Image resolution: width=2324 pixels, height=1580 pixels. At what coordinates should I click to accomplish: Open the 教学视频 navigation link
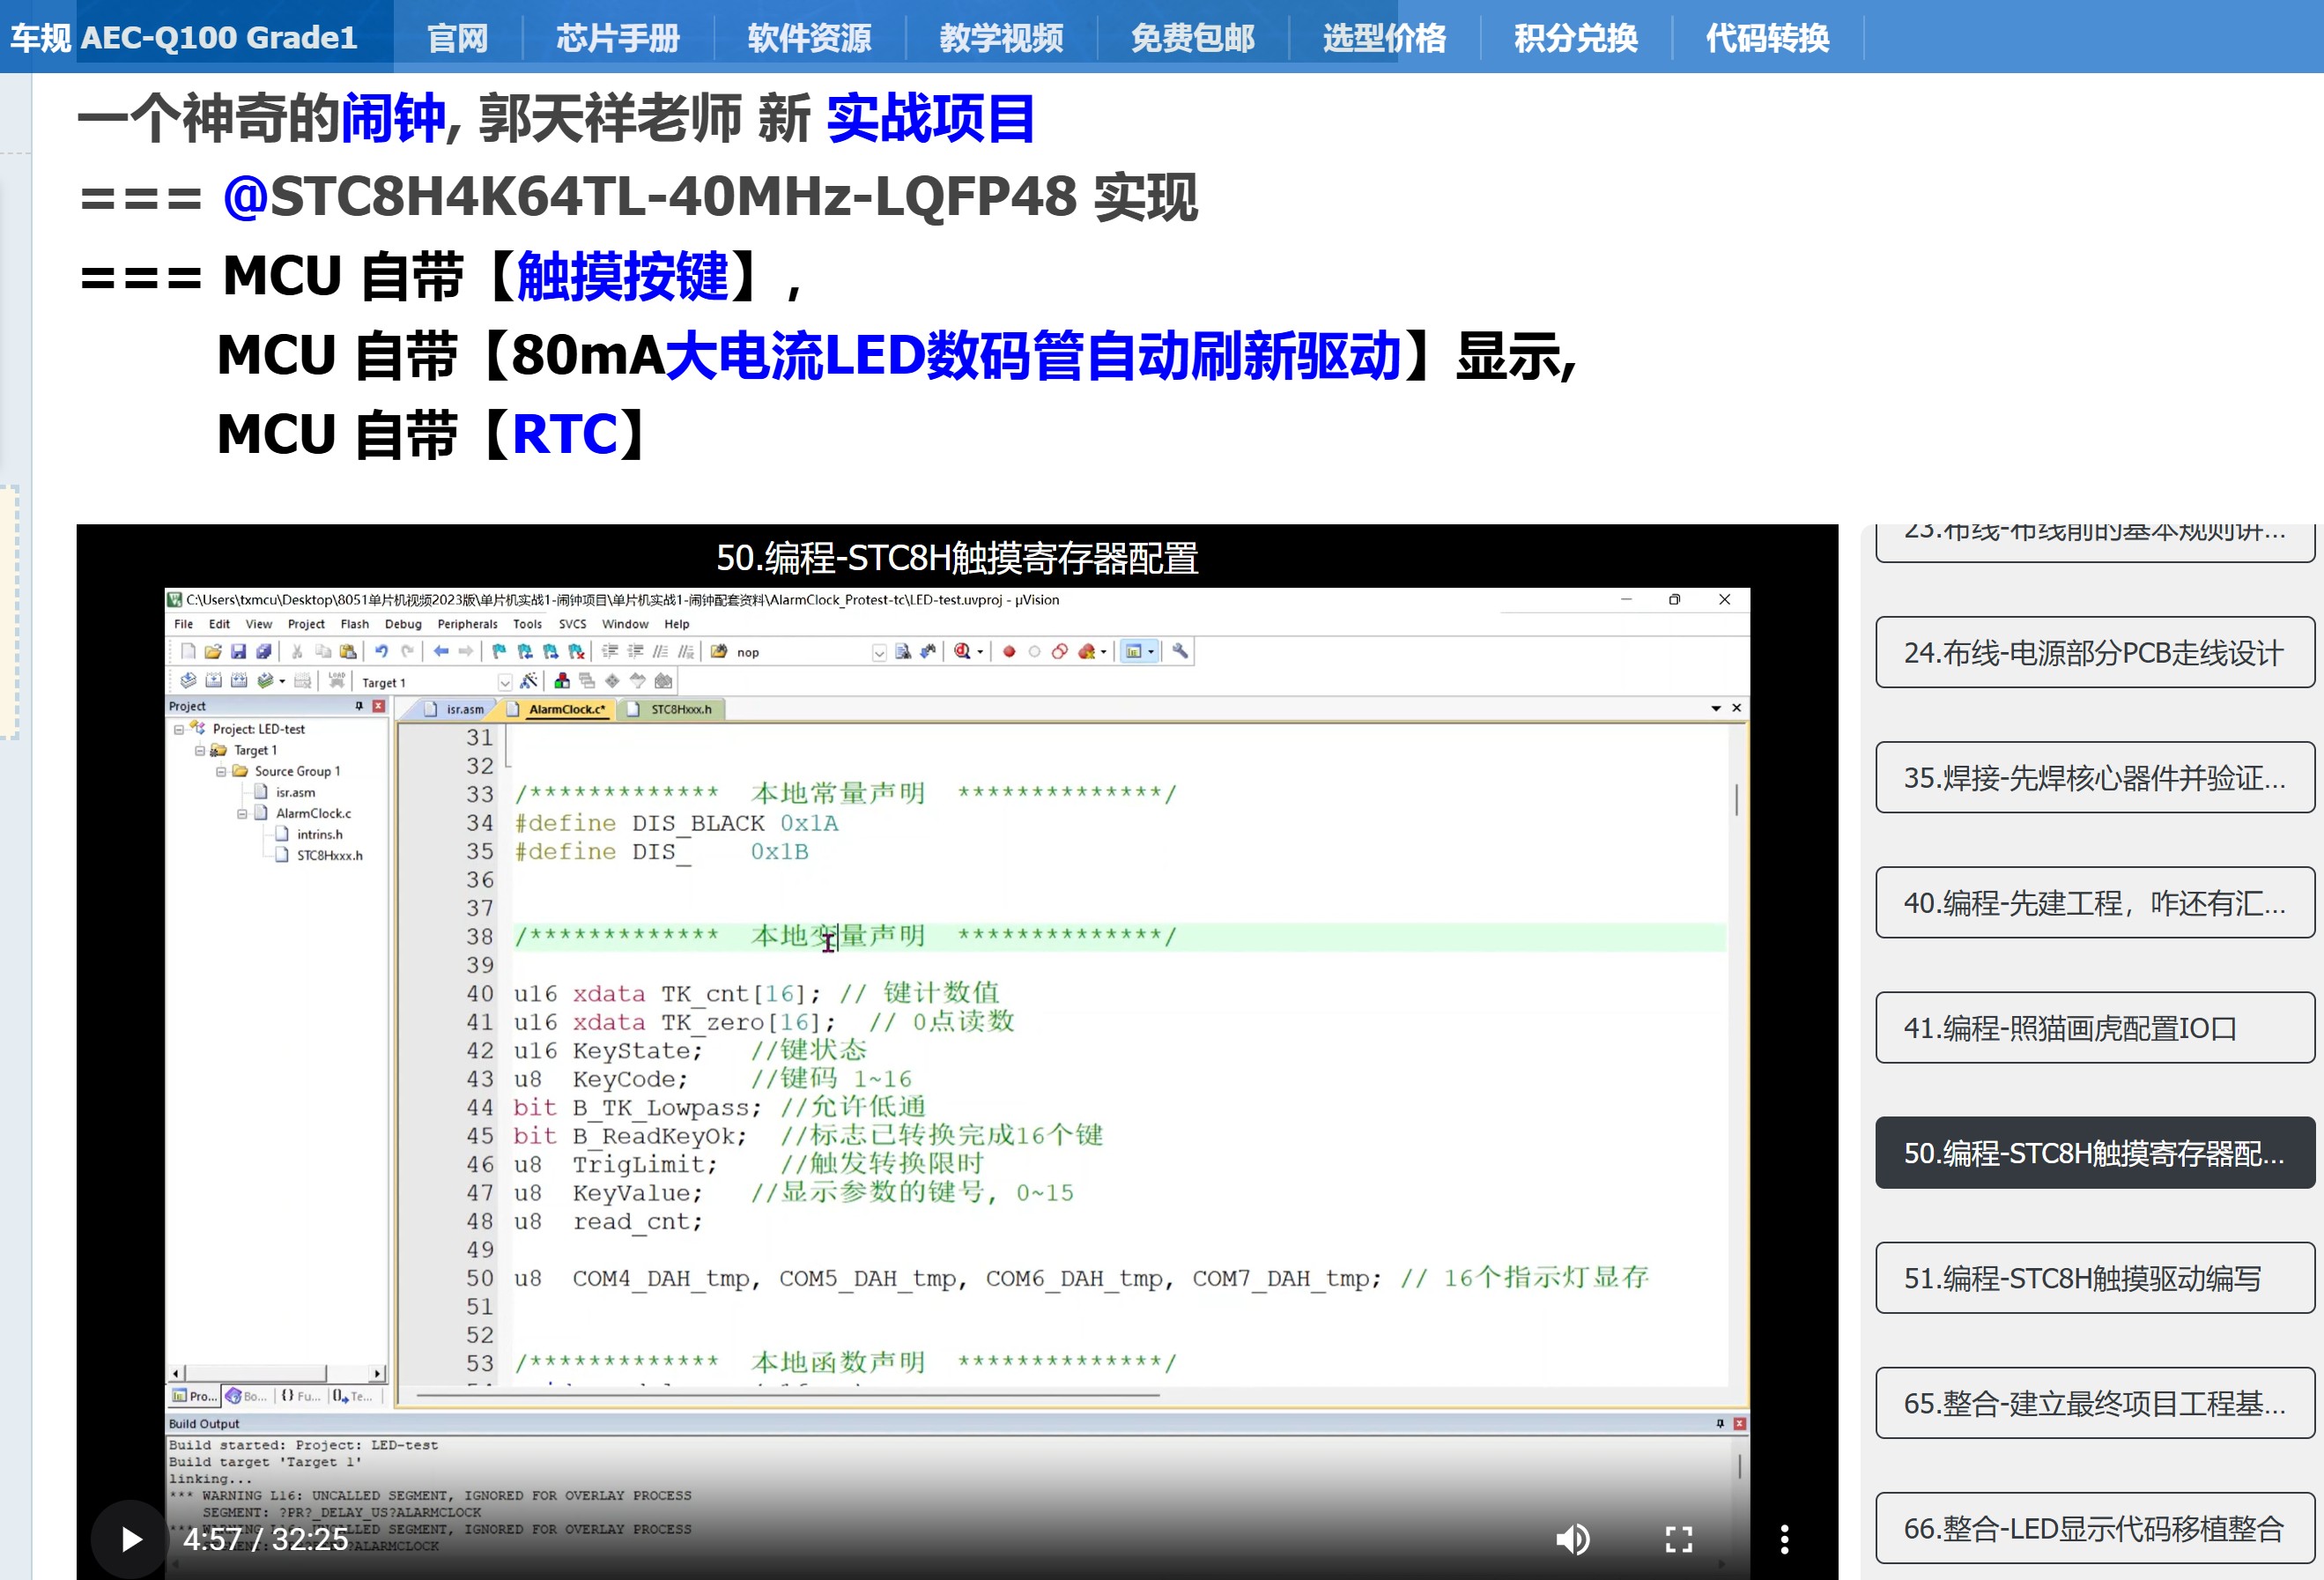click(1001, 38)
